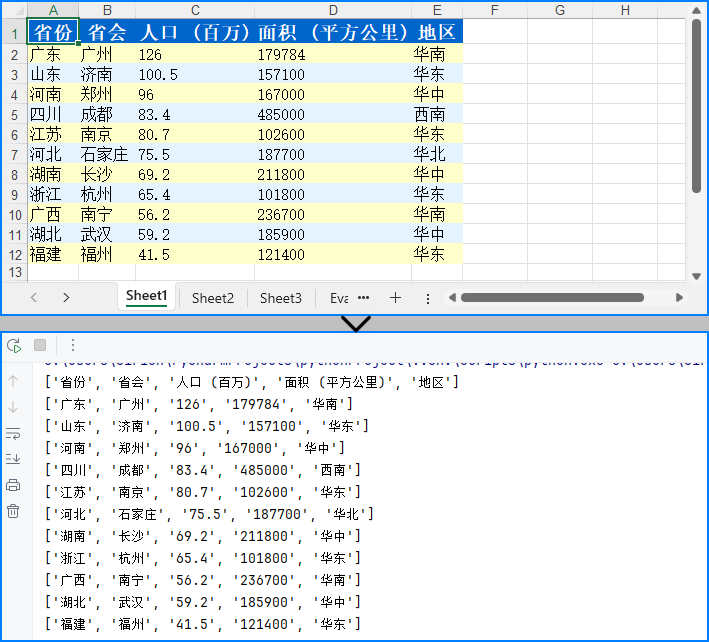Viewport: 709px width, 642px height.
Task: Click the down-arrow icon in the console sidebar
Action: [13, 407]
